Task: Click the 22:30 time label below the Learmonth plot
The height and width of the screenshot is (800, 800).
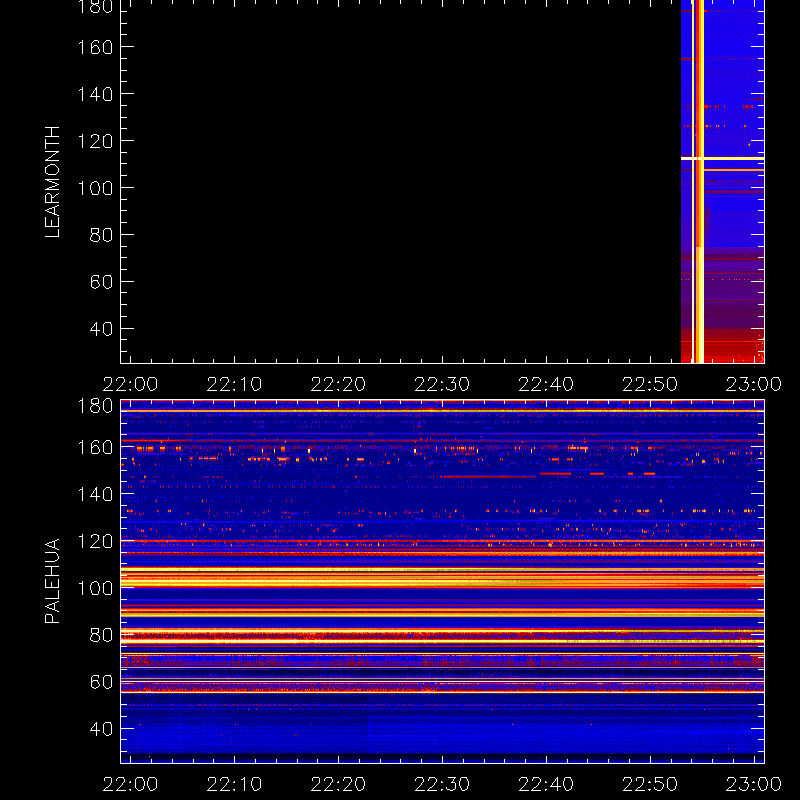Action: [442, 384]
